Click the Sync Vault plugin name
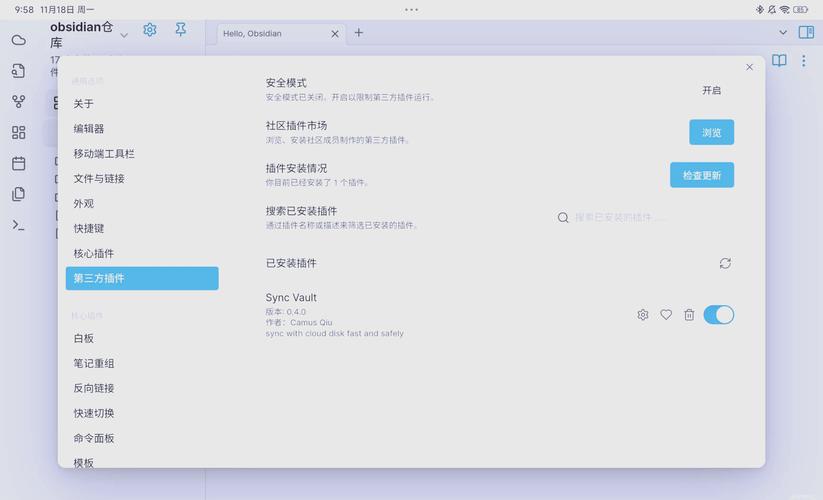 pos(291,297)
